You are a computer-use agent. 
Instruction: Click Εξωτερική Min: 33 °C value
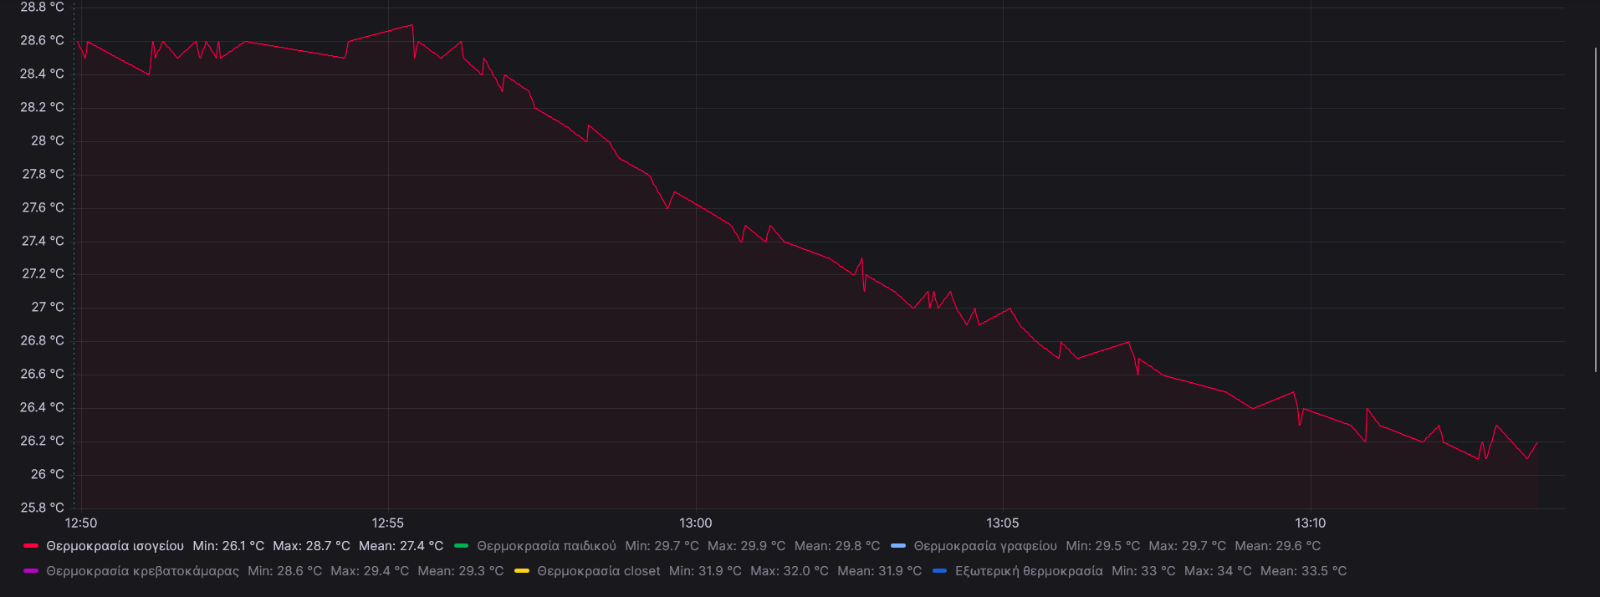tap(1144, 571)
